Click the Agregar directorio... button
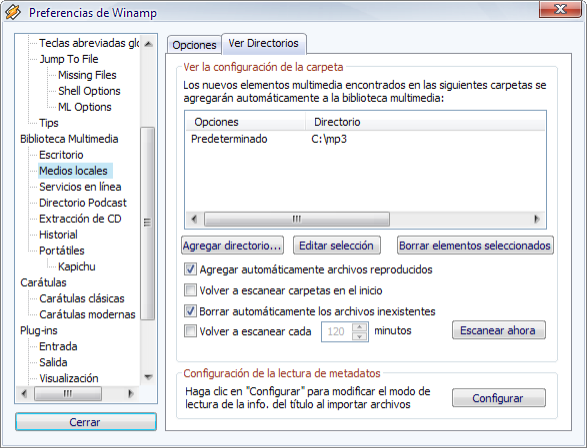The image size is (587, 448). click(x=232, y=246)
